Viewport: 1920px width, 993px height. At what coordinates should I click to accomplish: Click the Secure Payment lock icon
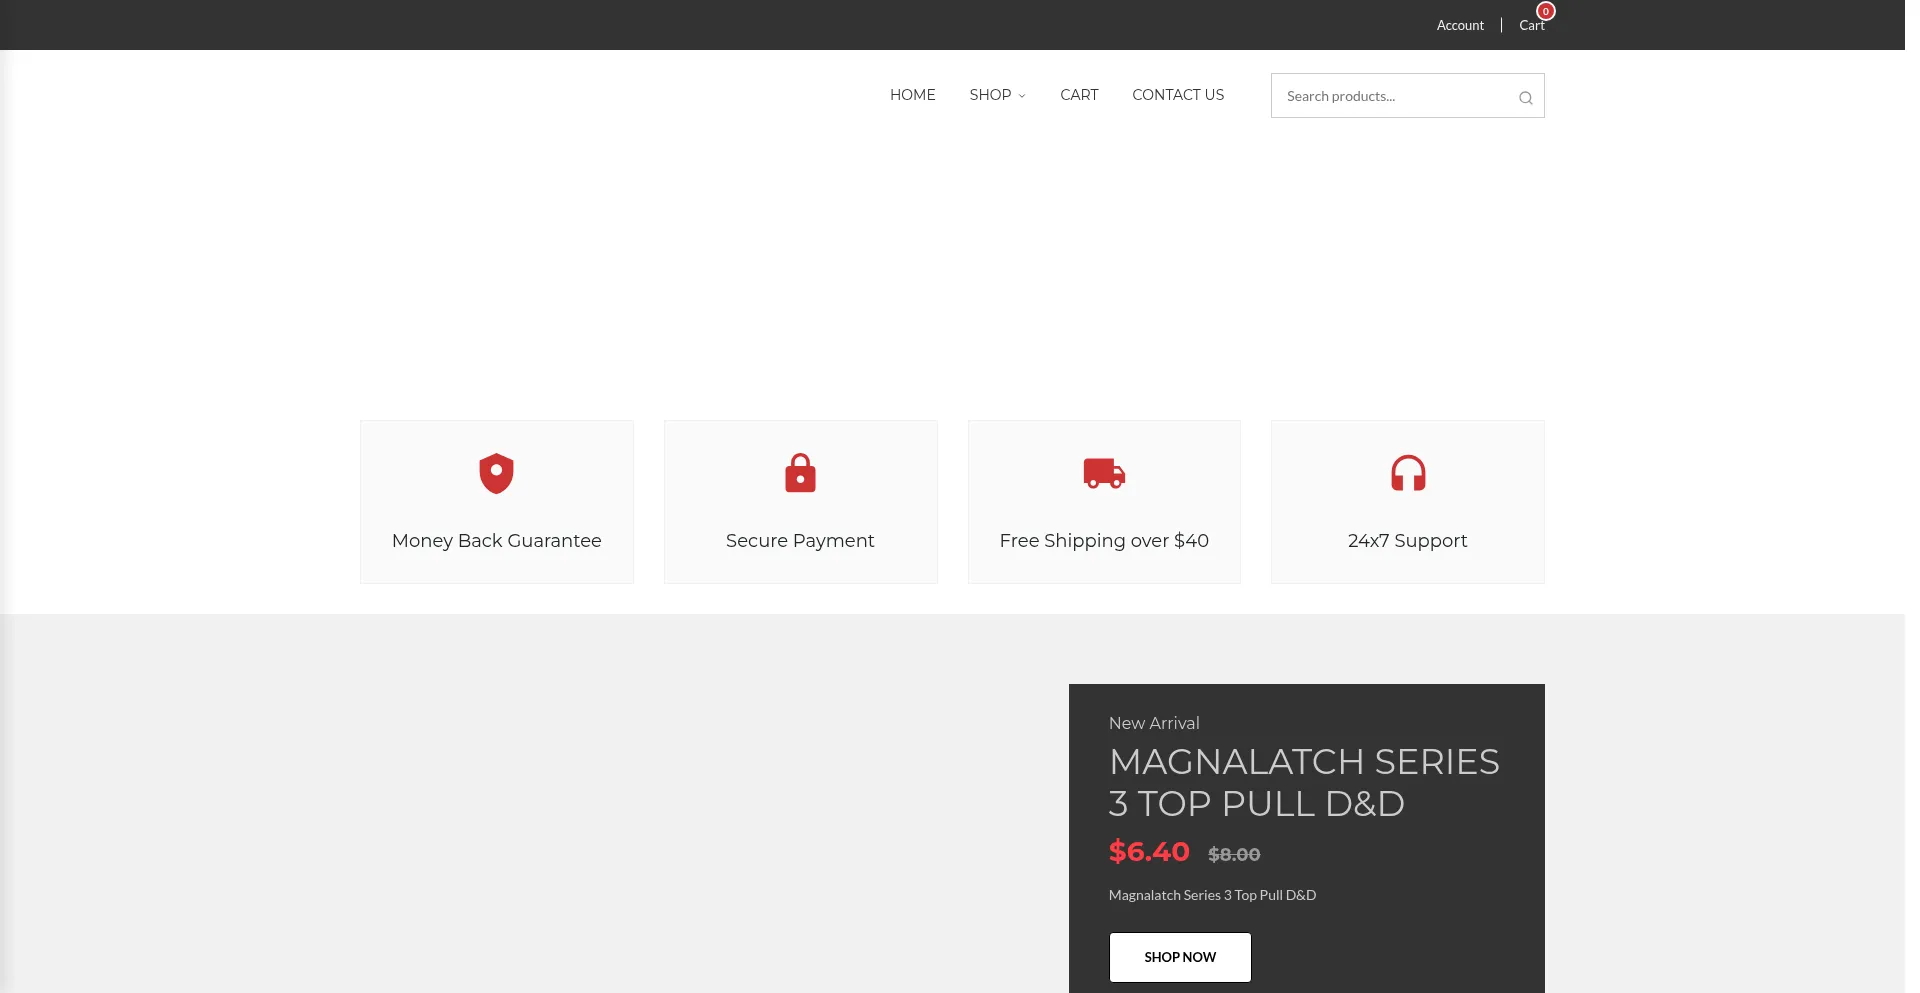800,473
